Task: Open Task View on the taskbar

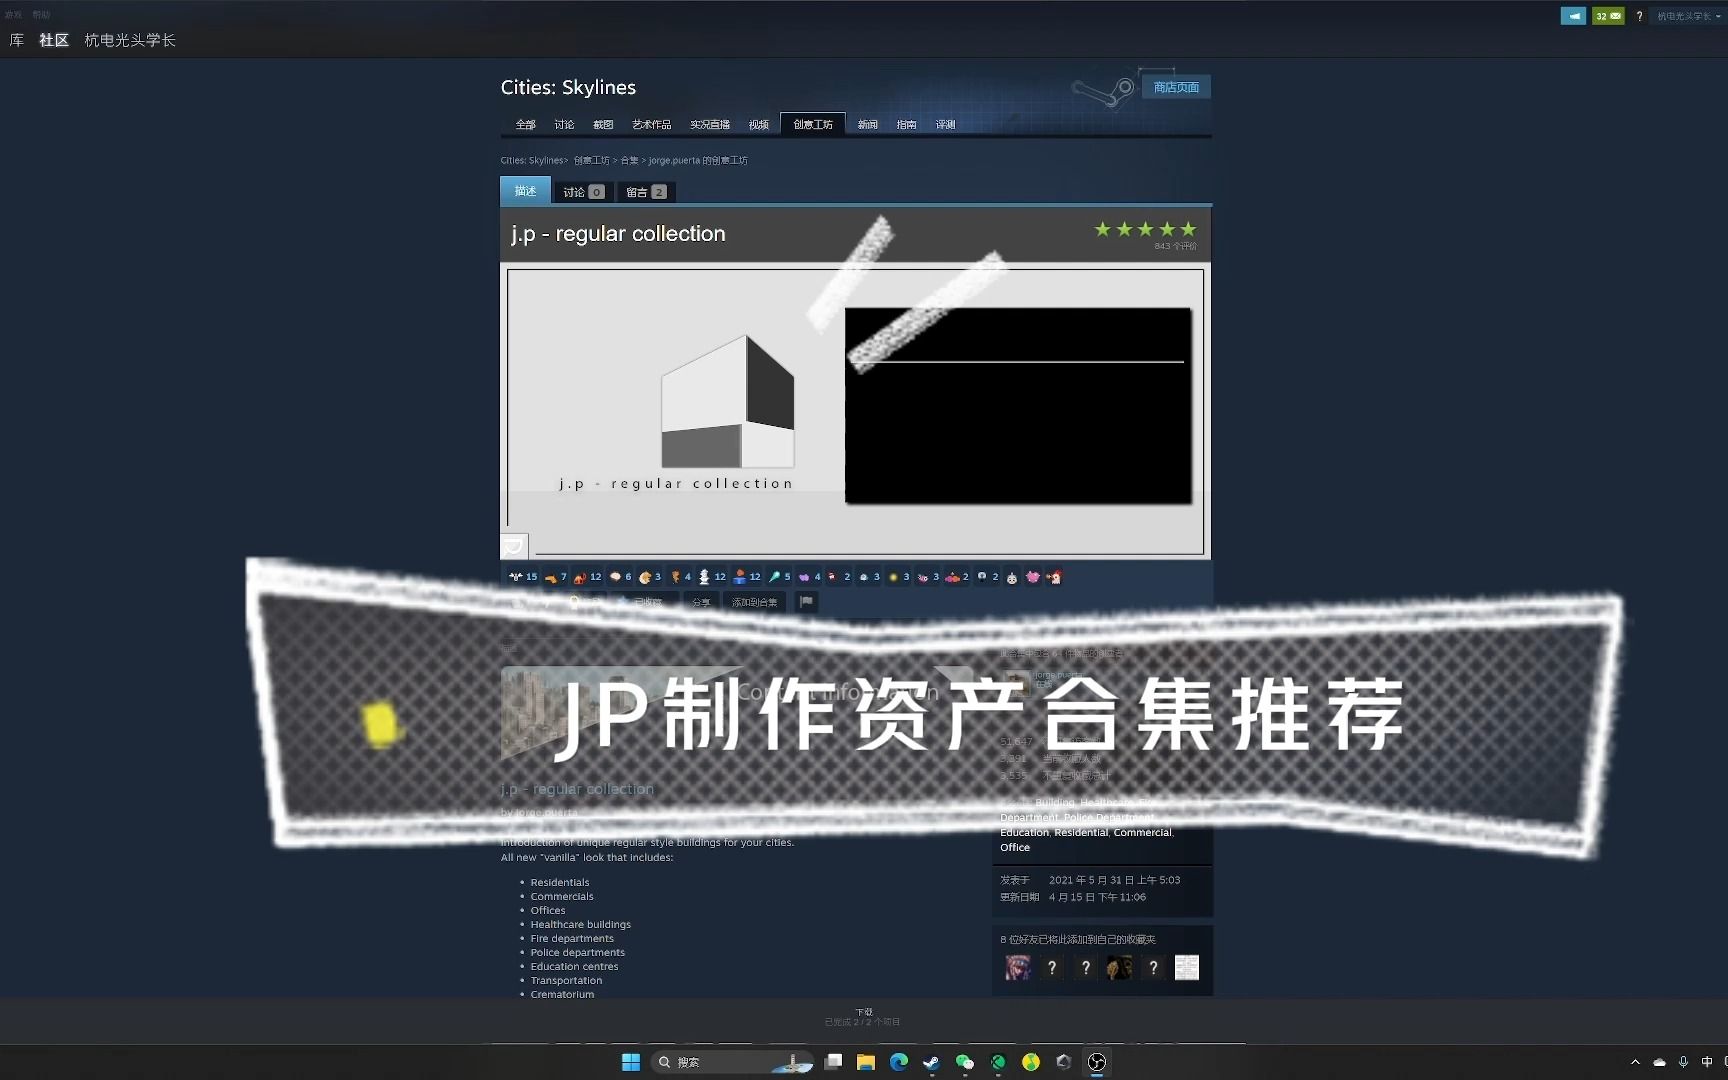Action: pos(833,1062)
